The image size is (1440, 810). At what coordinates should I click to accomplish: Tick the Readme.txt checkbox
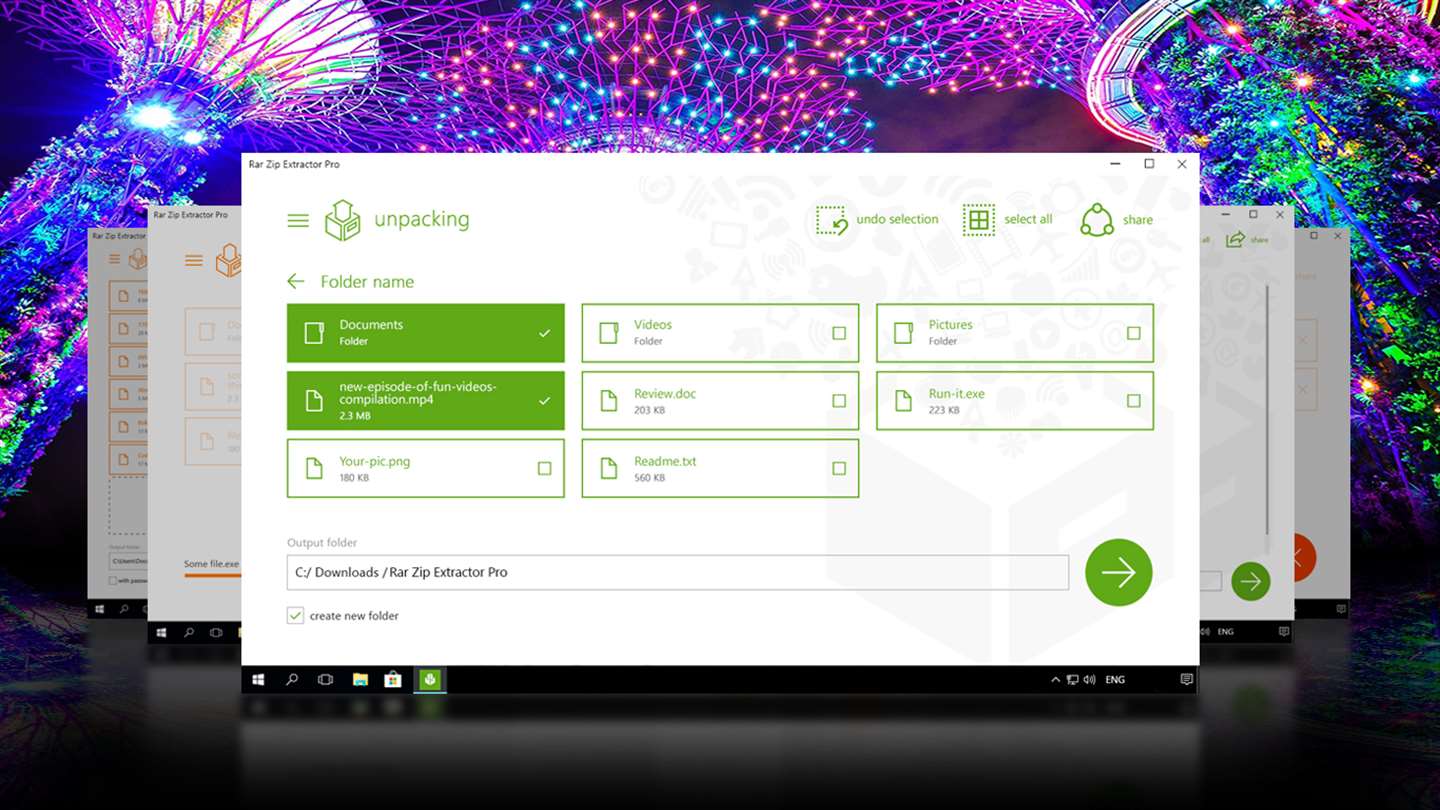click(x=839, y=468)
